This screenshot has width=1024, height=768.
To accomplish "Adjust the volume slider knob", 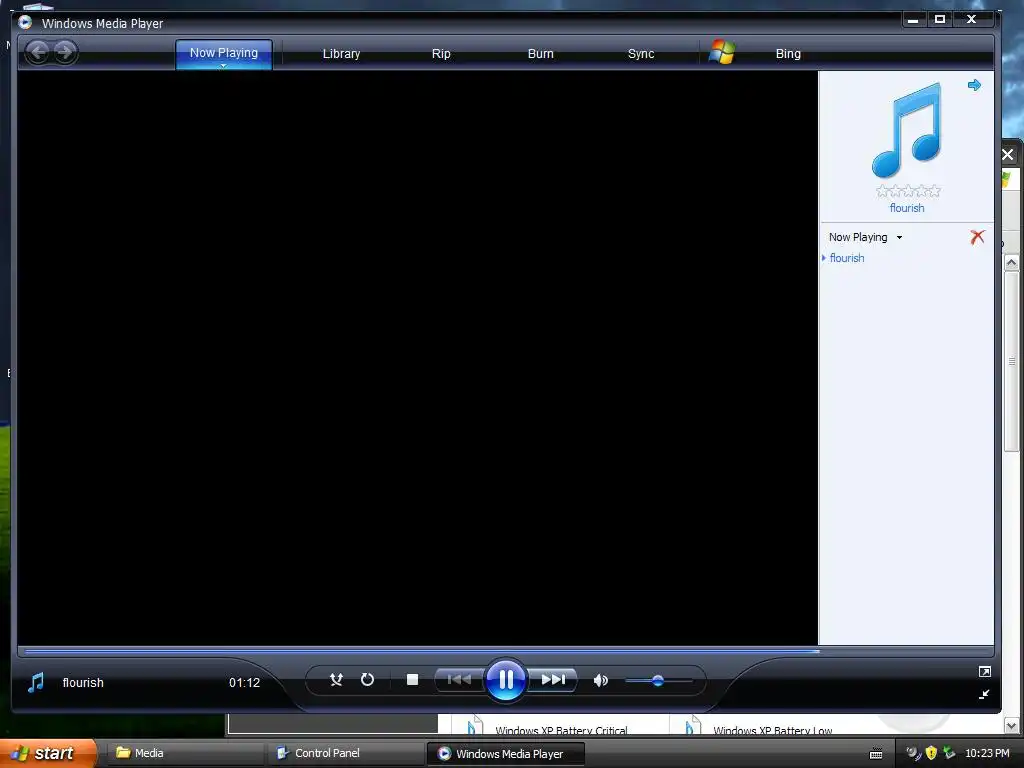I will coord(658,680).
